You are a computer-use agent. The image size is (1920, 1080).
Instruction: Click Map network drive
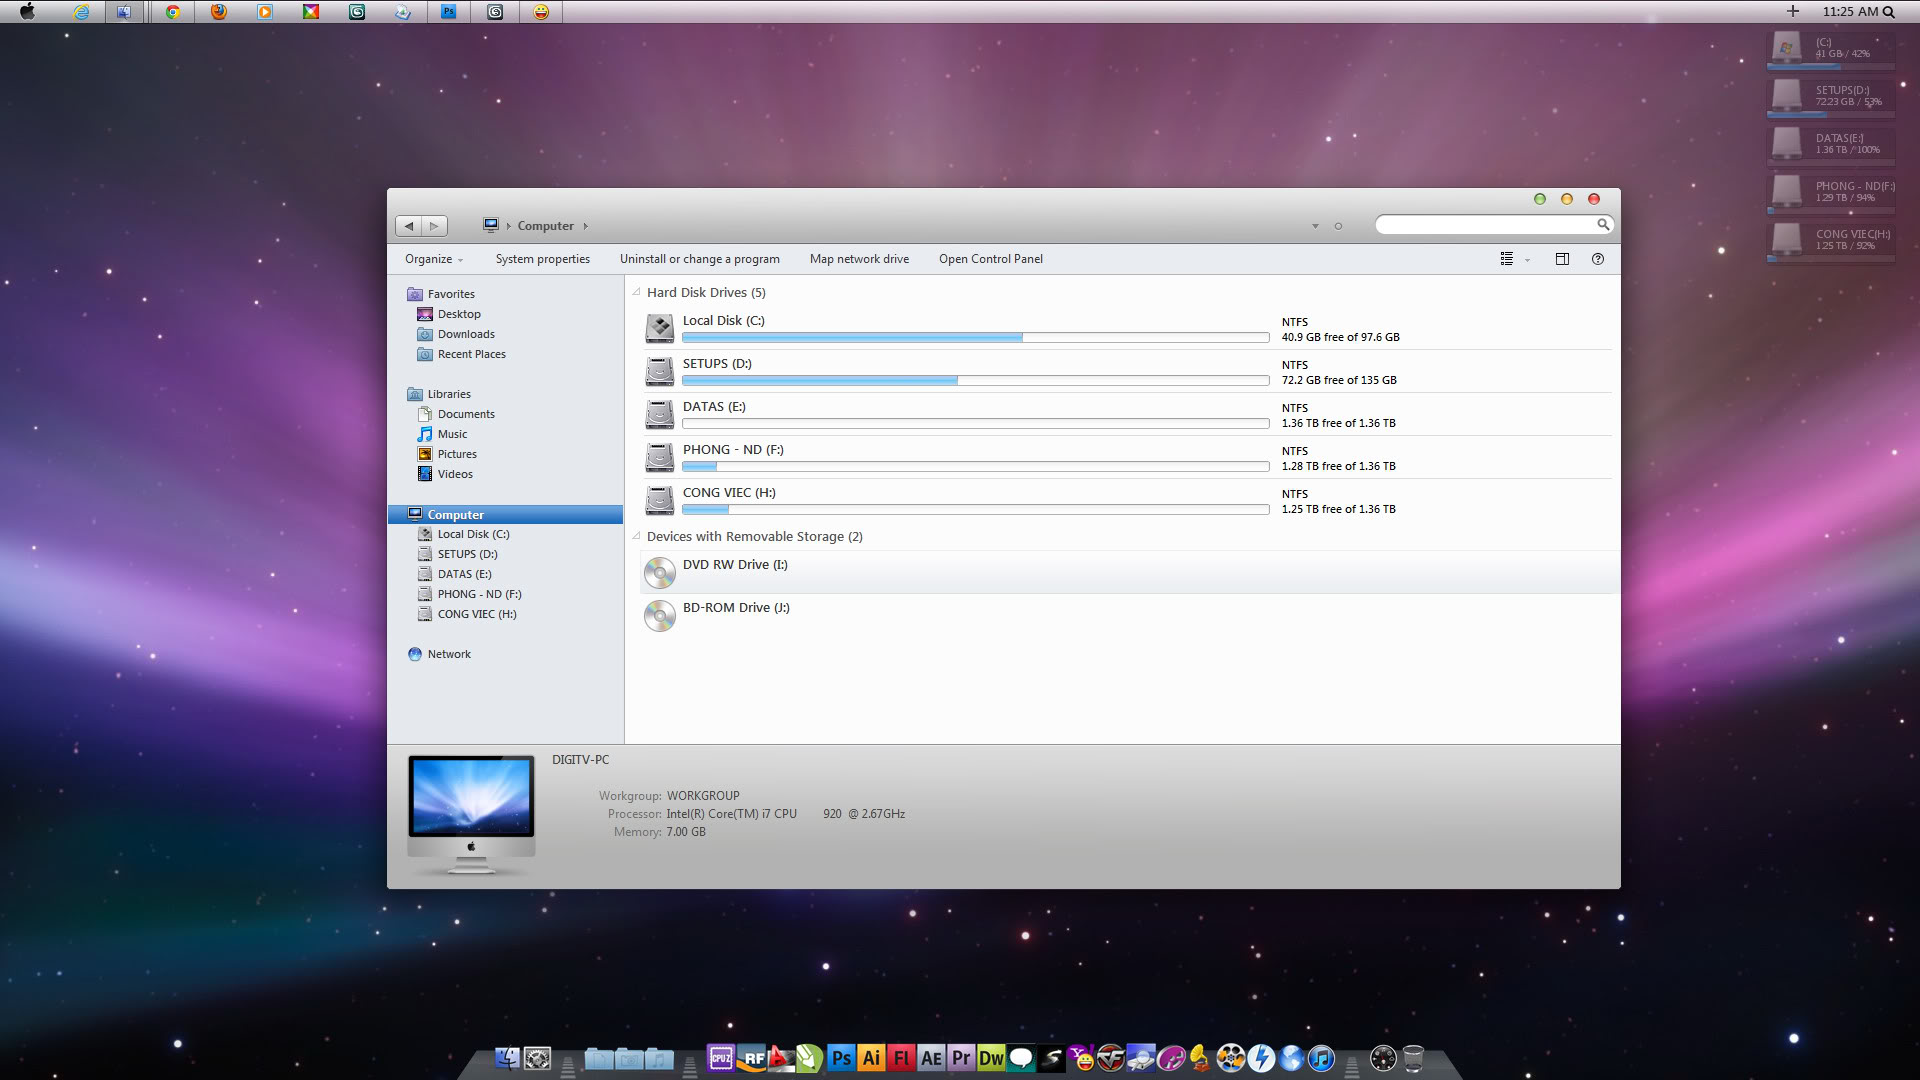(860, 259)
